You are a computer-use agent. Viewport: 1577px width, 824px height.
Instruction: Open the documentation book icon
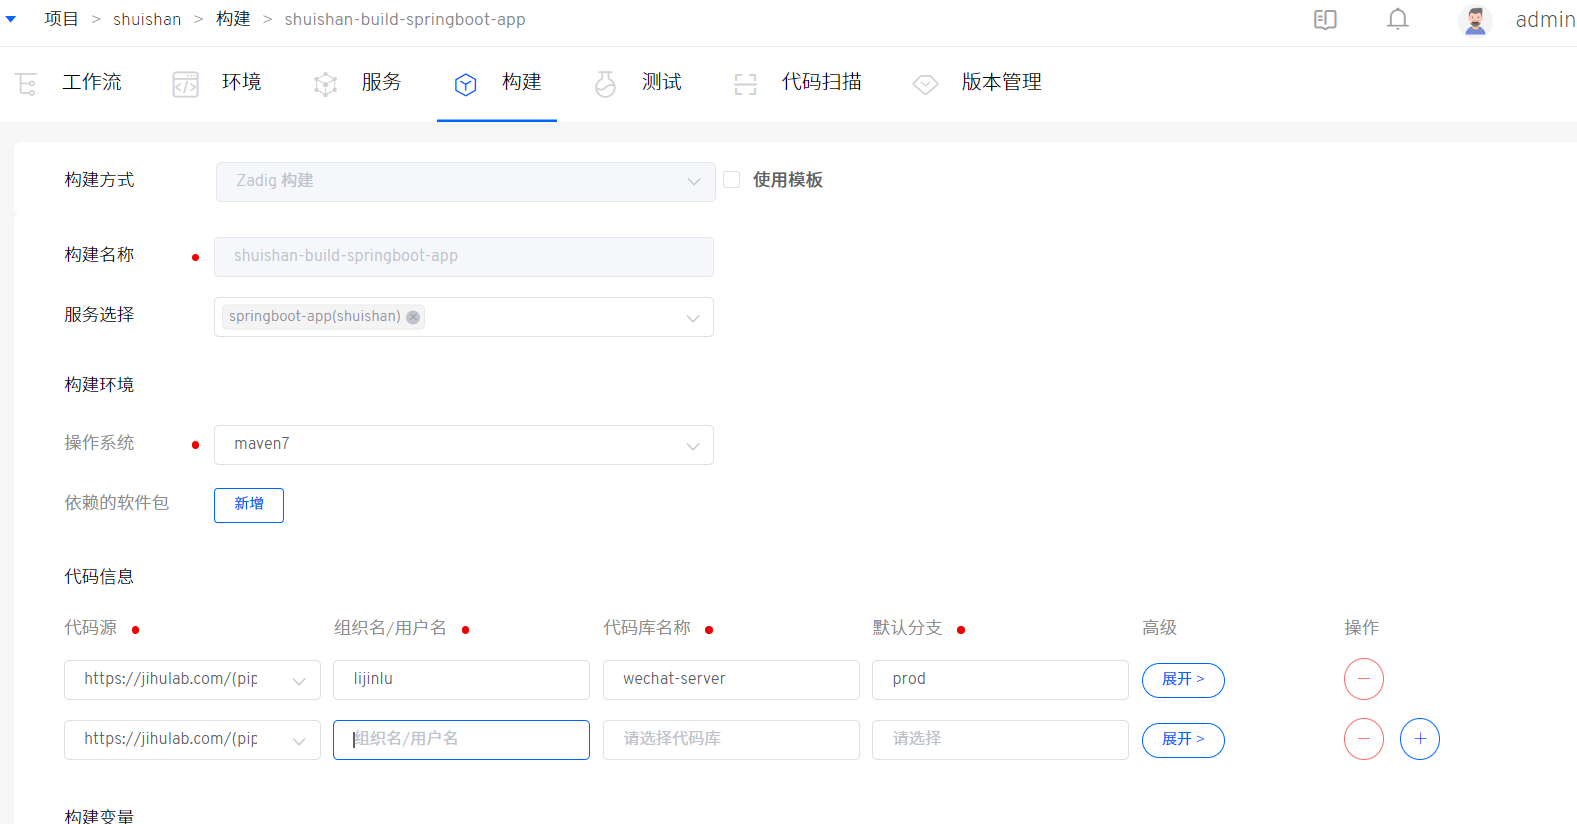point(1325,20)
